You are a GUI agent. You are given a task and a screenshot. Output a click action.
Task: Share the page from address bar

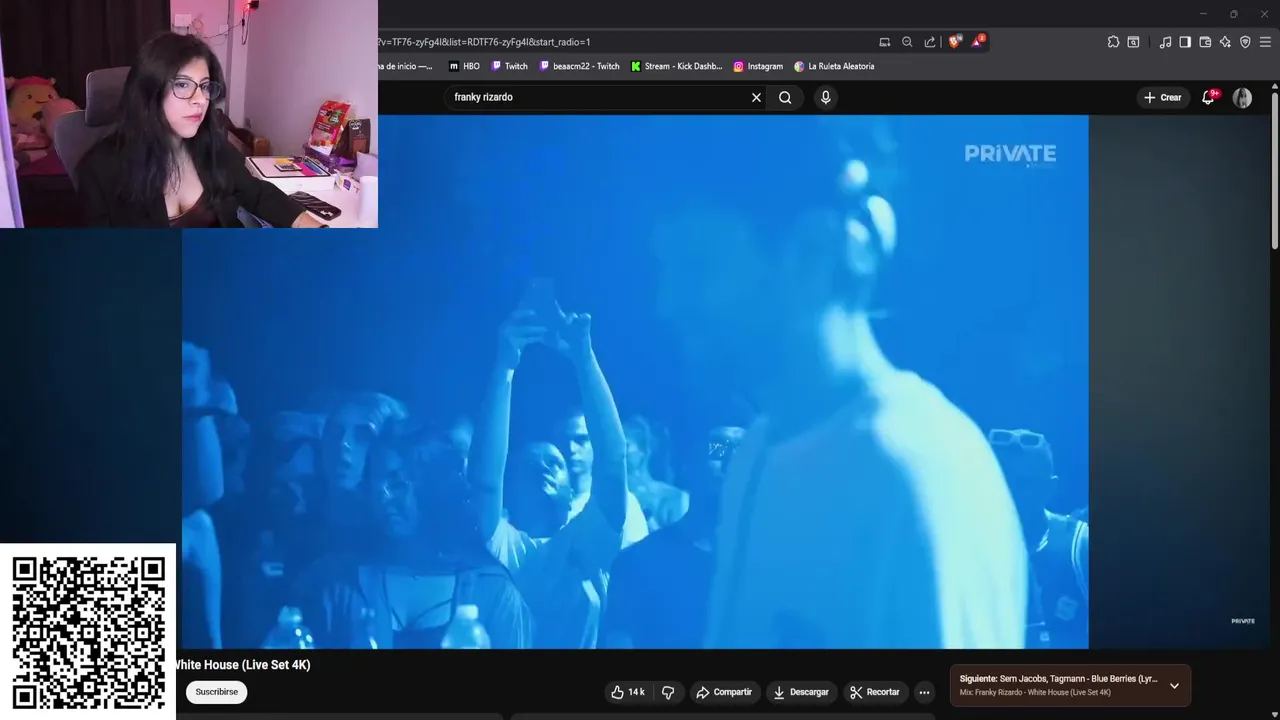(x=930, y=42)
